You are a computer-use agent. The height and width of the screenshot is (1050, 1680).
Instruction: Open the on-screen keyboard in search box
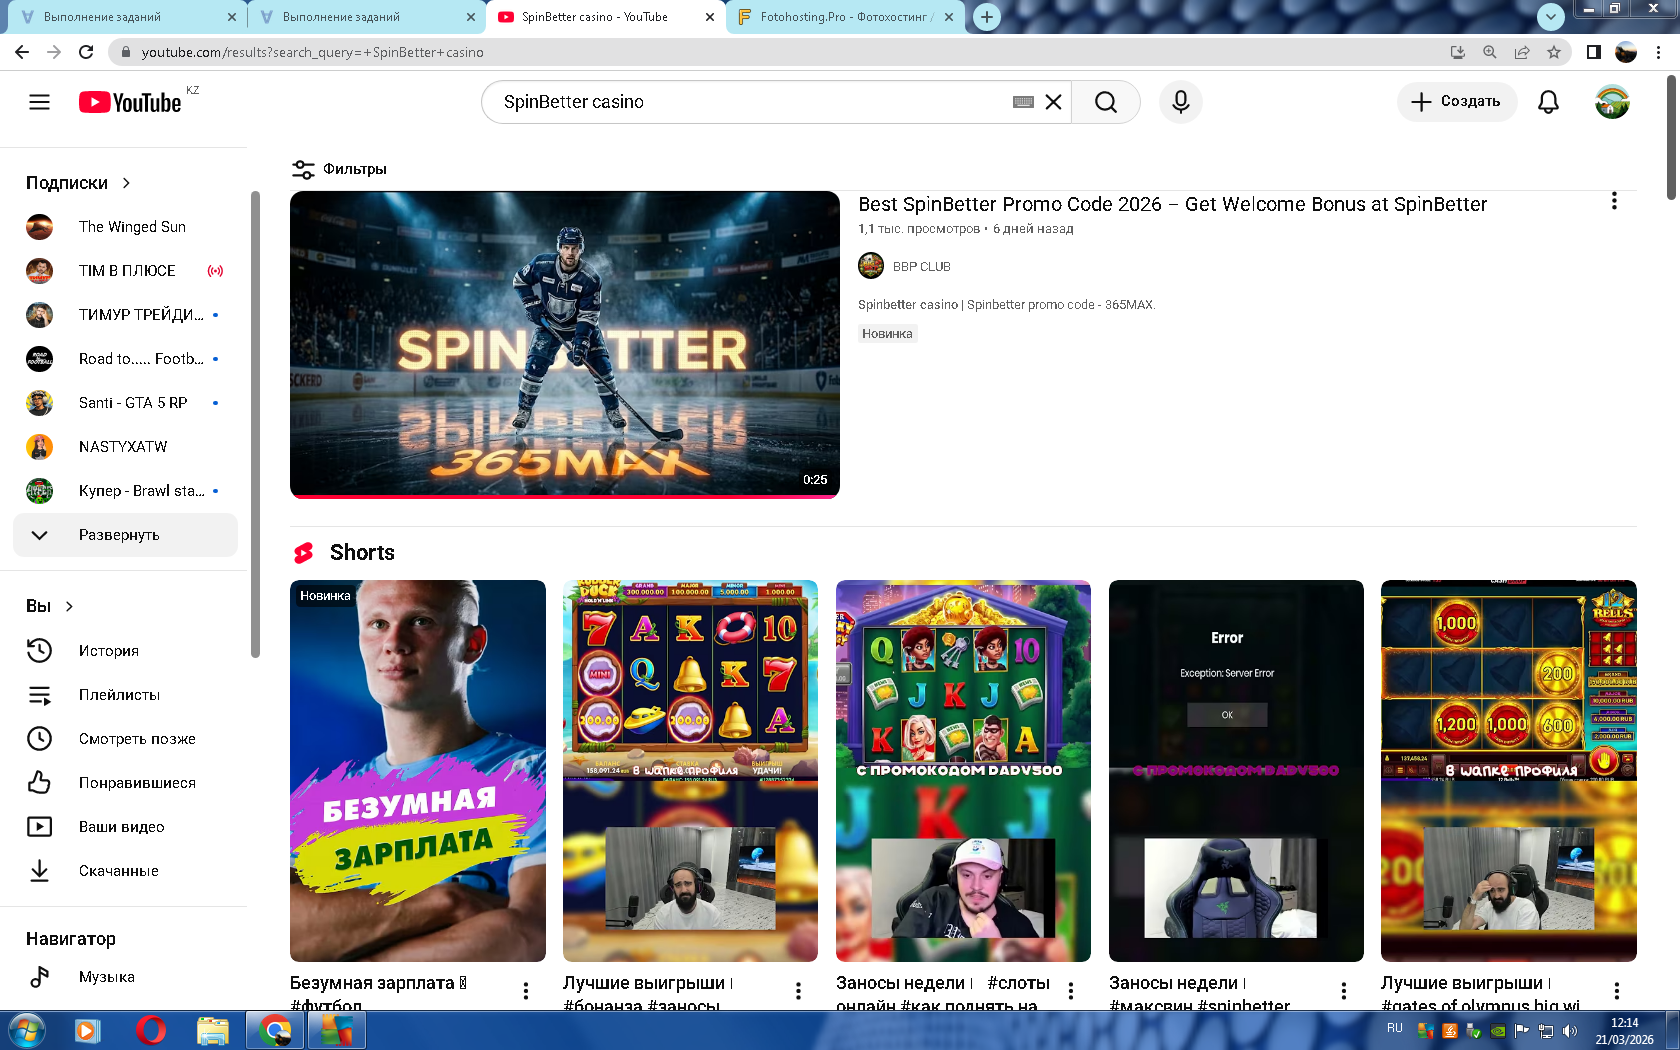(1023, 102)
